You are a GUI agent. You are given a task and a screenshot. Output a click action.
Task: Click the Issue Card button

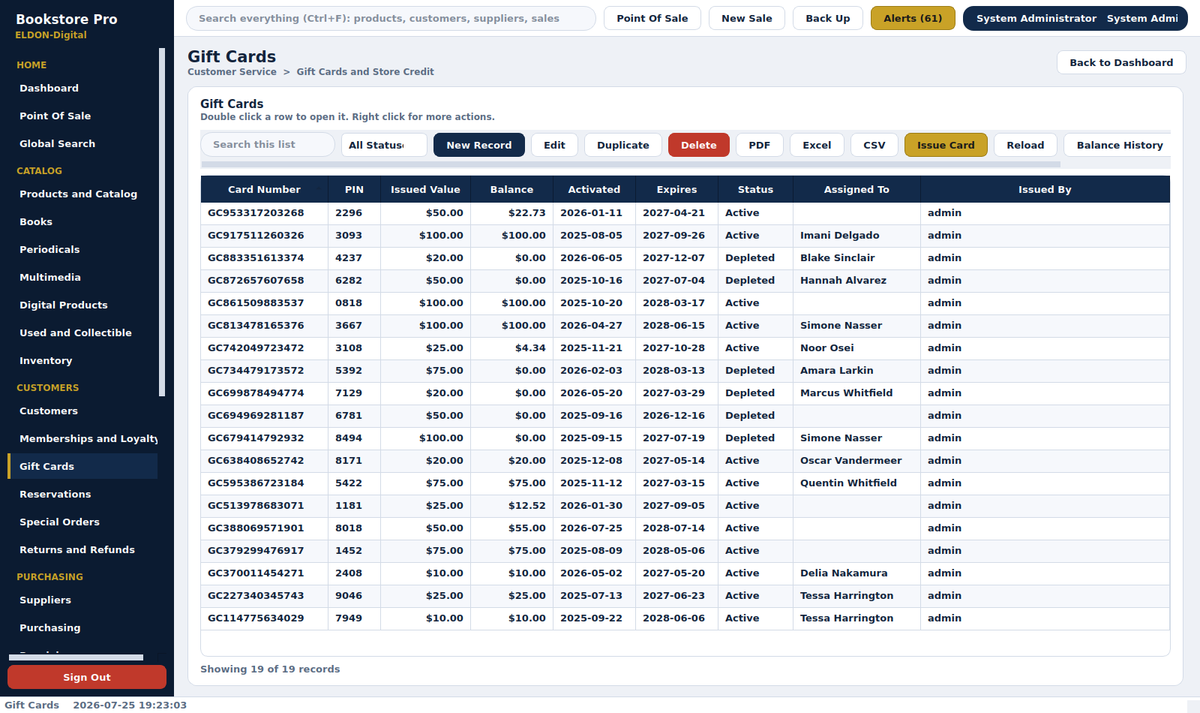946,145
